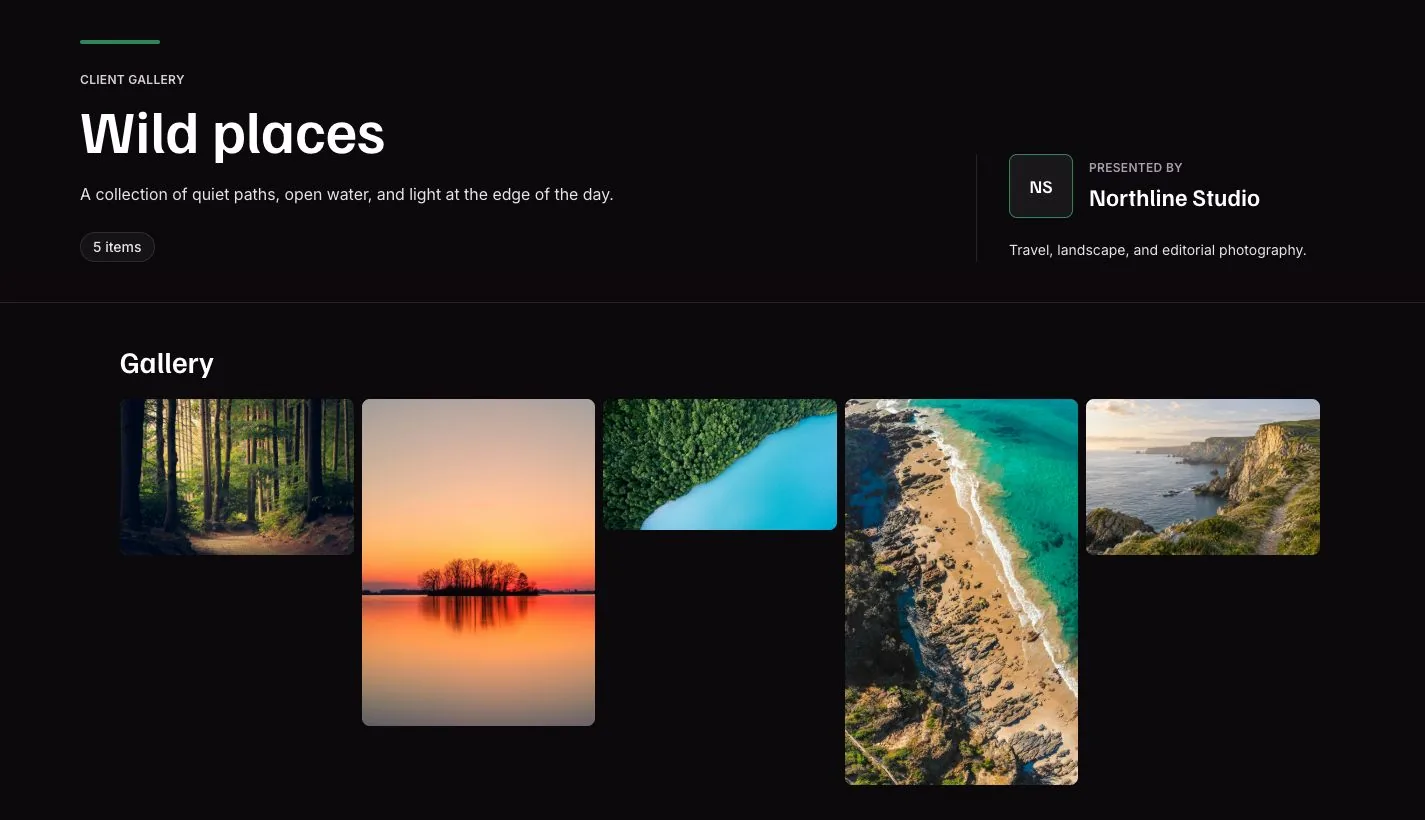Viewport: 1425px width, 820px height.
Task: Click the "5 items" count badge
Action: 117,247
